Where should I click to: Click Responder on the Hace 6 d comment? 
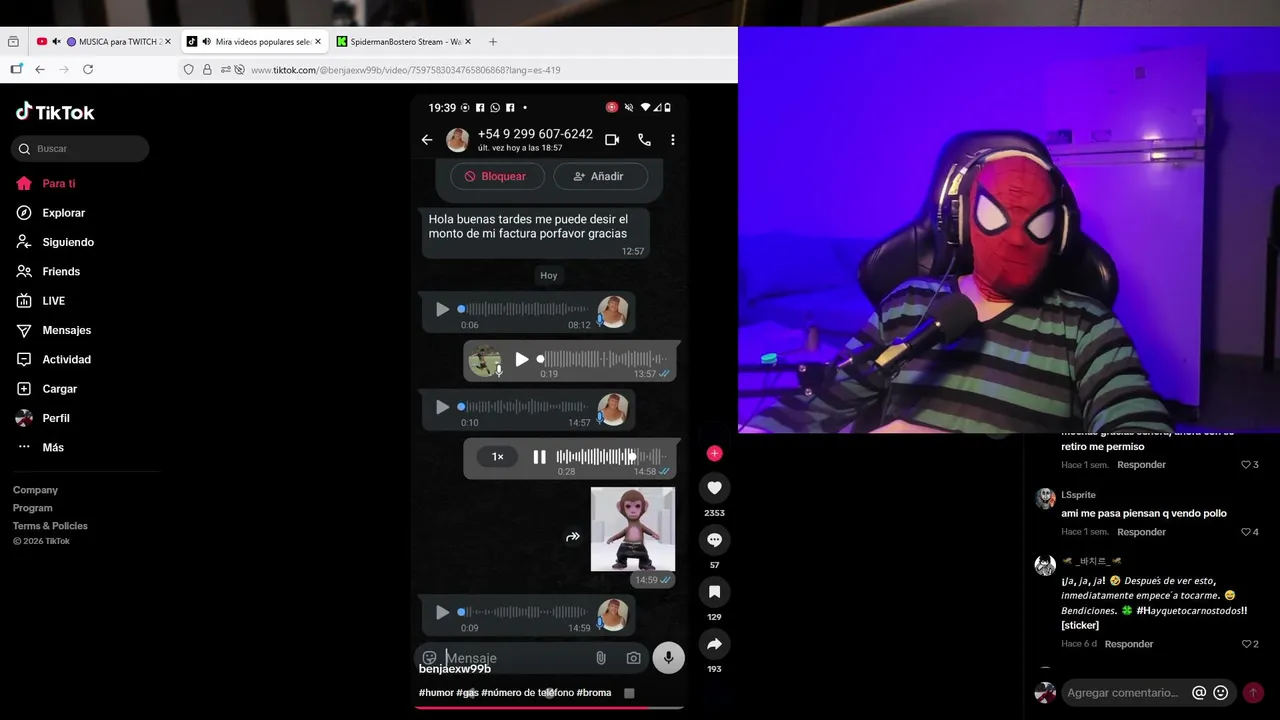pos(1129,644)
